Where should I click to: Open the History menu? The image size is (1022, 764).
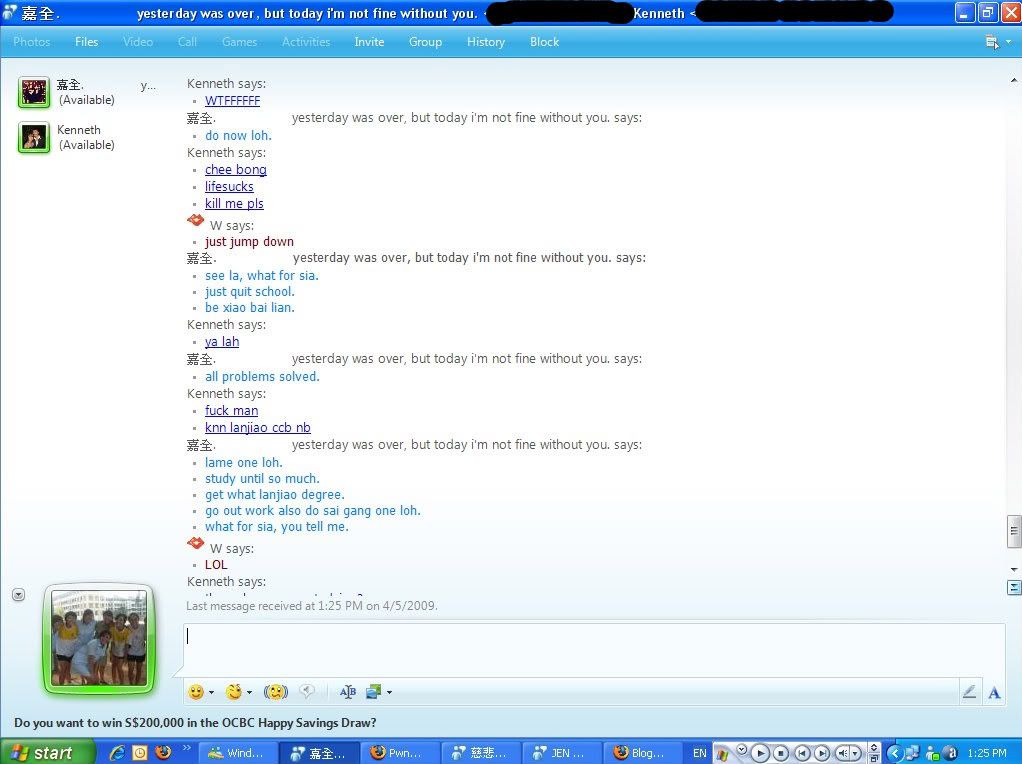click(485, 42)
